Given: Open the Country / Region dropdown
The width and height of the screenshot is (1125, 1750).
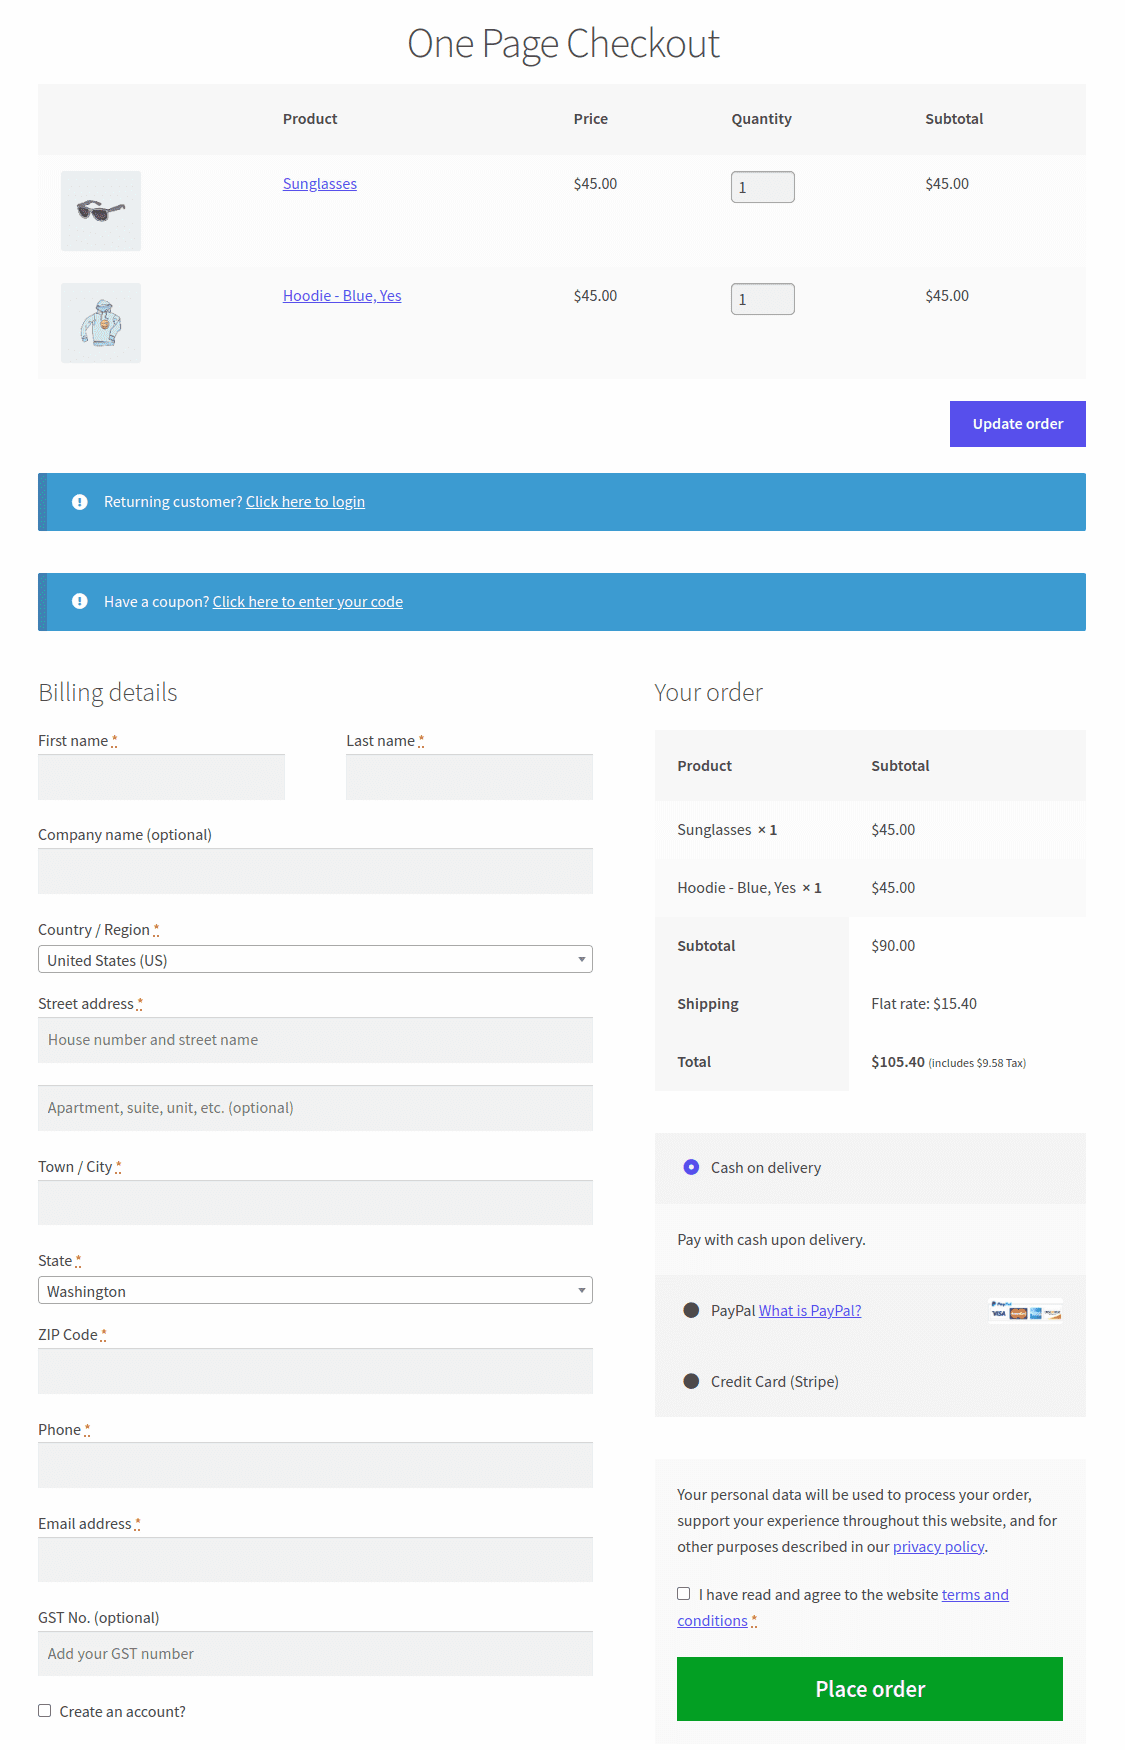Looking at the screenshot, I should tap(315, 960).
